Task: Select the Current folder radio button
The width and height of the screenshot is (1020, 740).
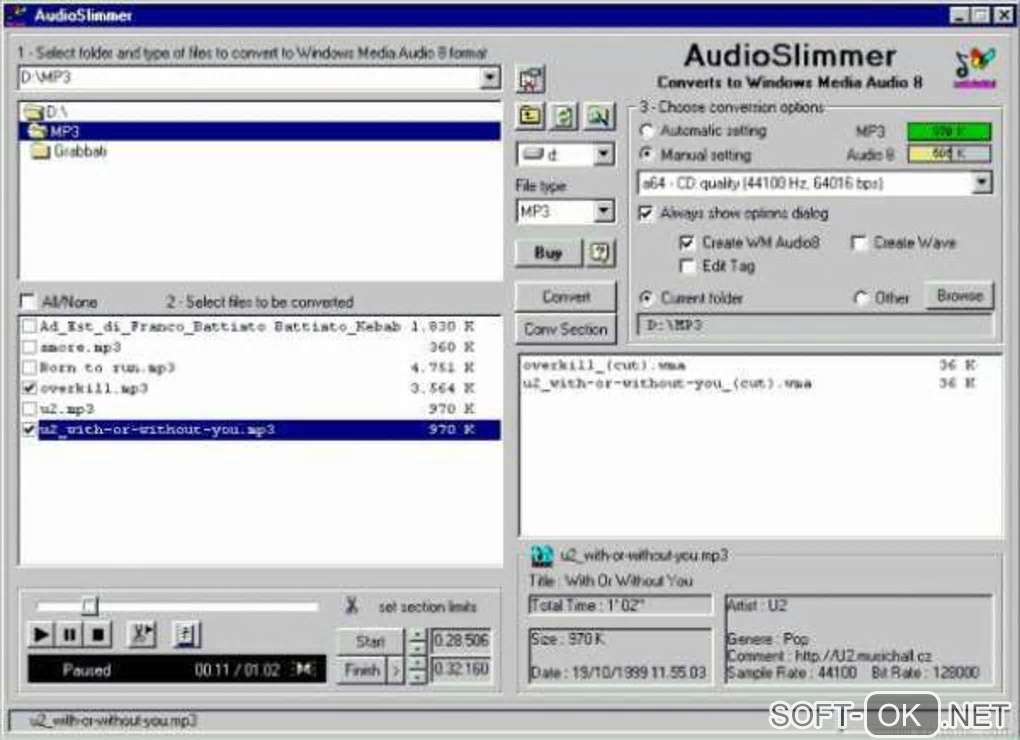Action: [646, 298]
